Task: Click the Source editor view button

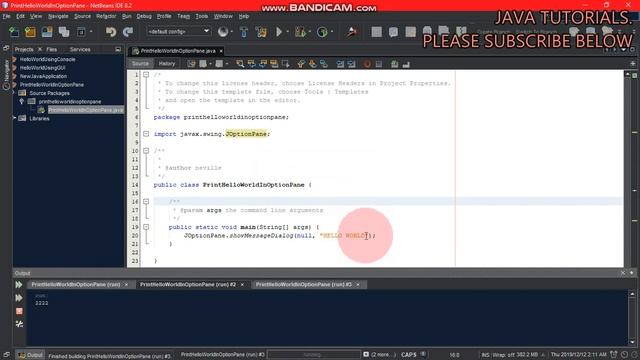Action: (x=140, y=64)
